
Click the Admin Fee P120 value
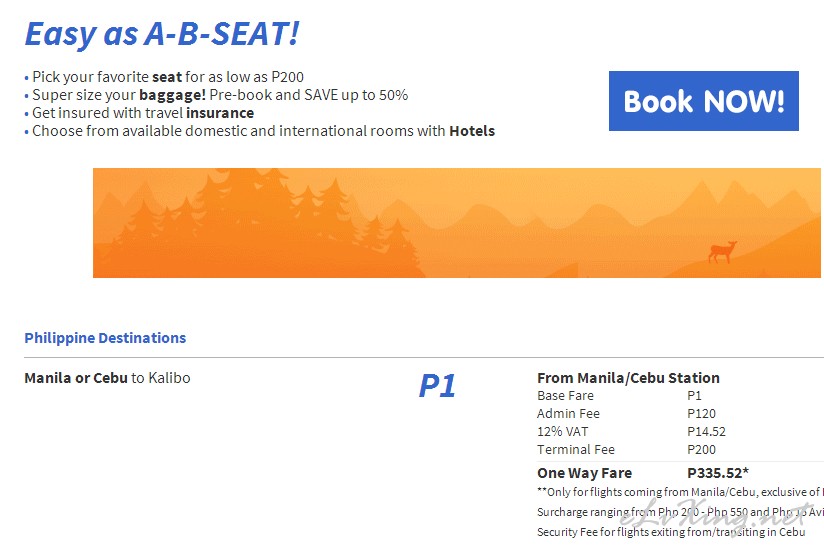tap(701, 413)
